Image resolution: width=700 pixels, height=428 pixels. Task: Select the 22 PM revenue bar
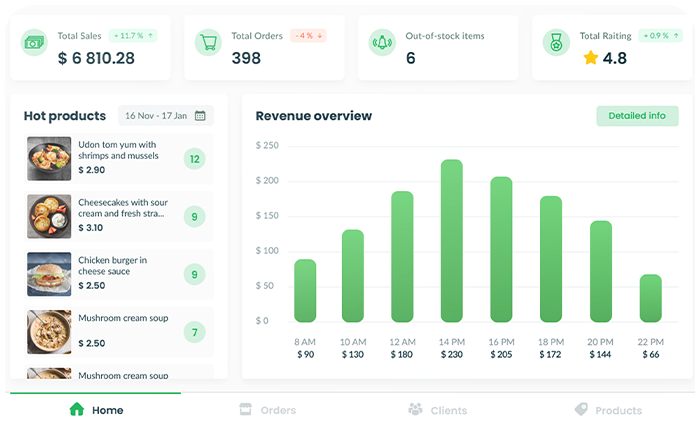pyautogui.click(x=651, y=298)
